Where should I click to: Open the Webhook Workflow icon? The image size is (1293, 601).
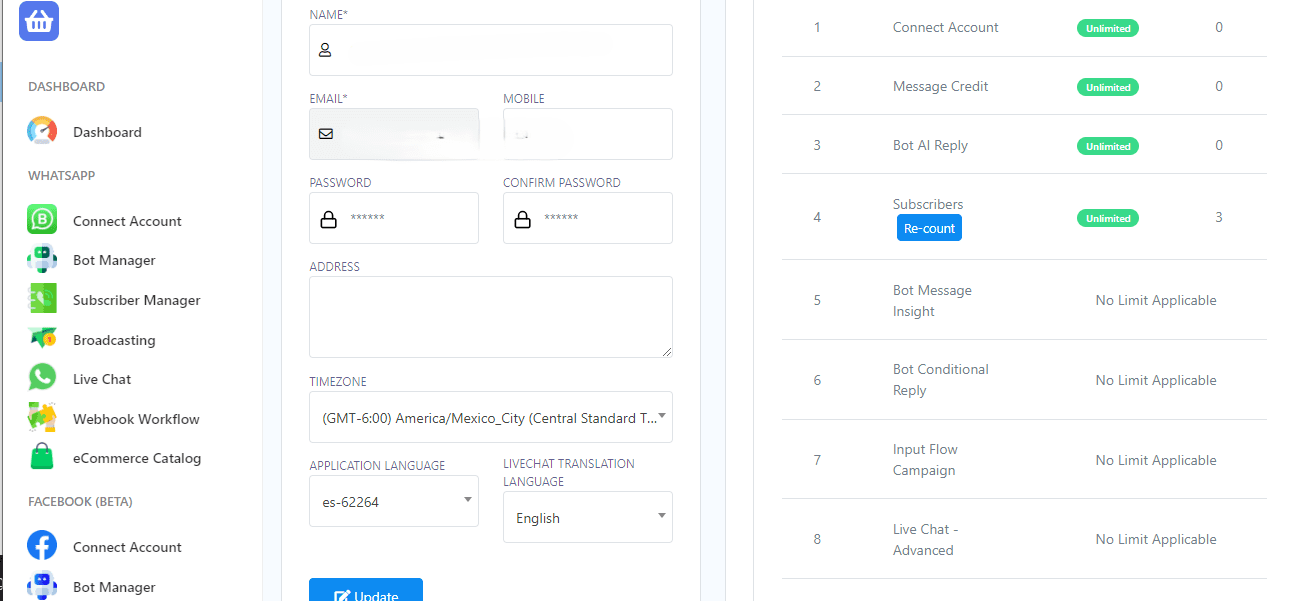tap(42, 419)
